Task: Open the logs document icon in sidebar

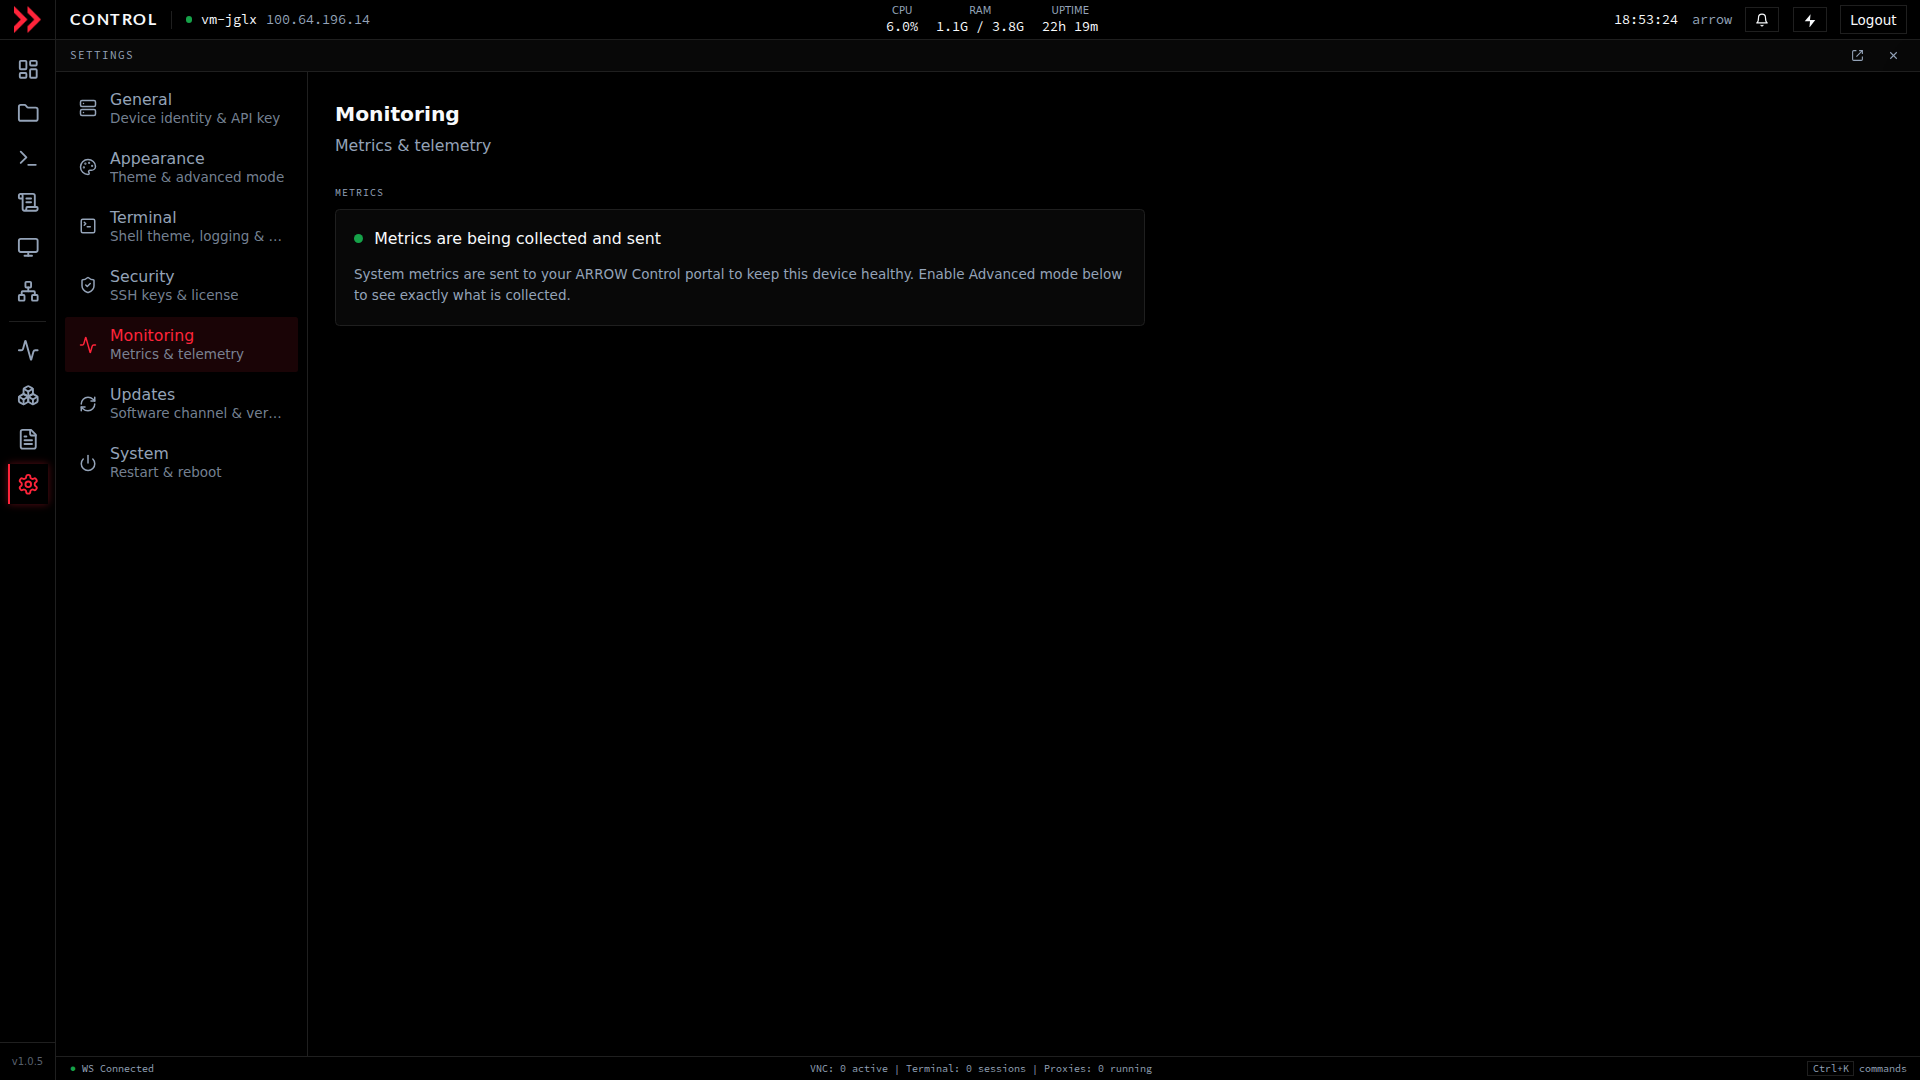Action: pos(28,439)
